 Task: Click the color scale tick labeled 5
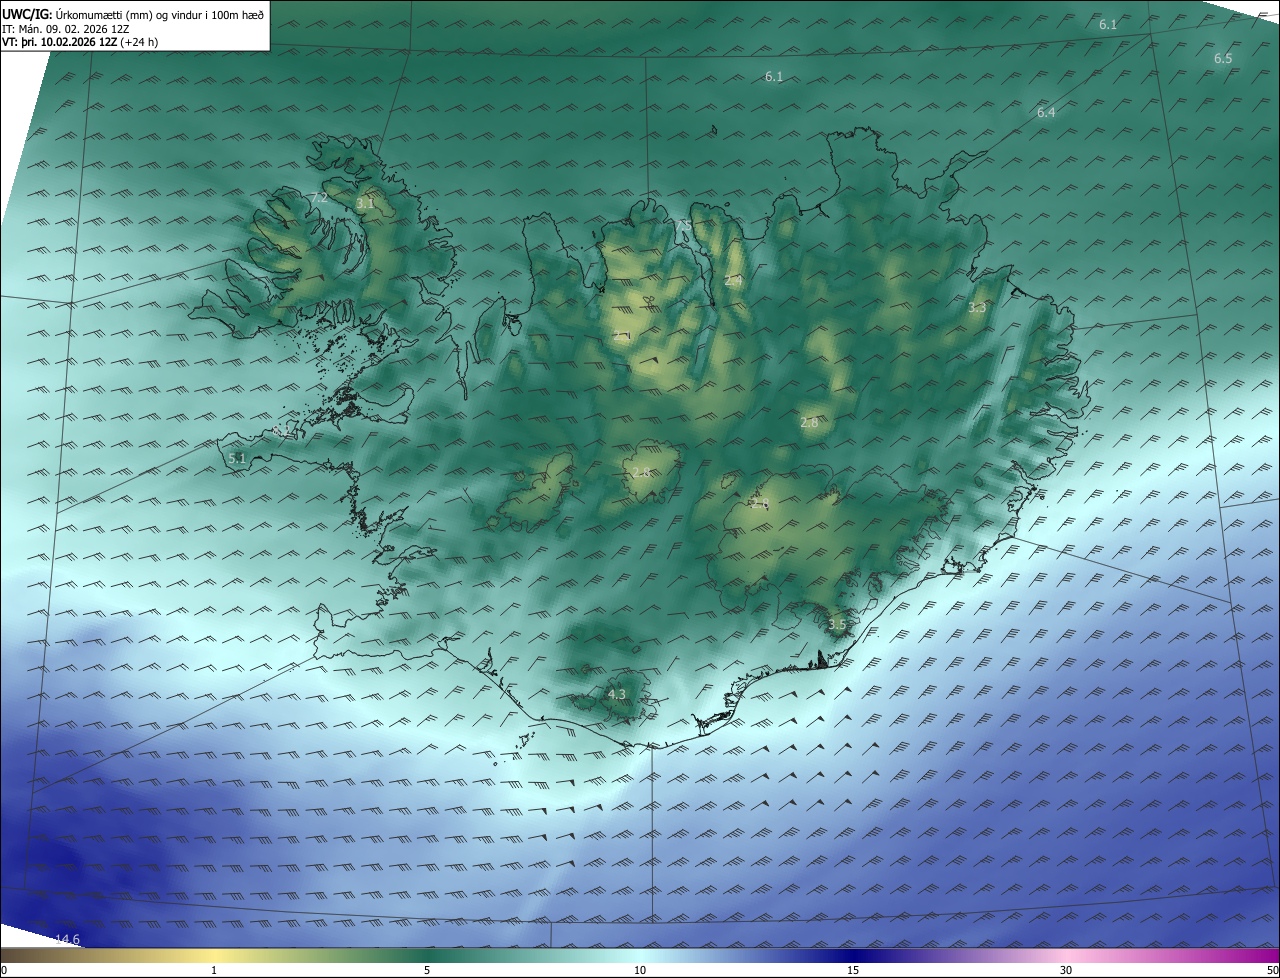[427, 970]
